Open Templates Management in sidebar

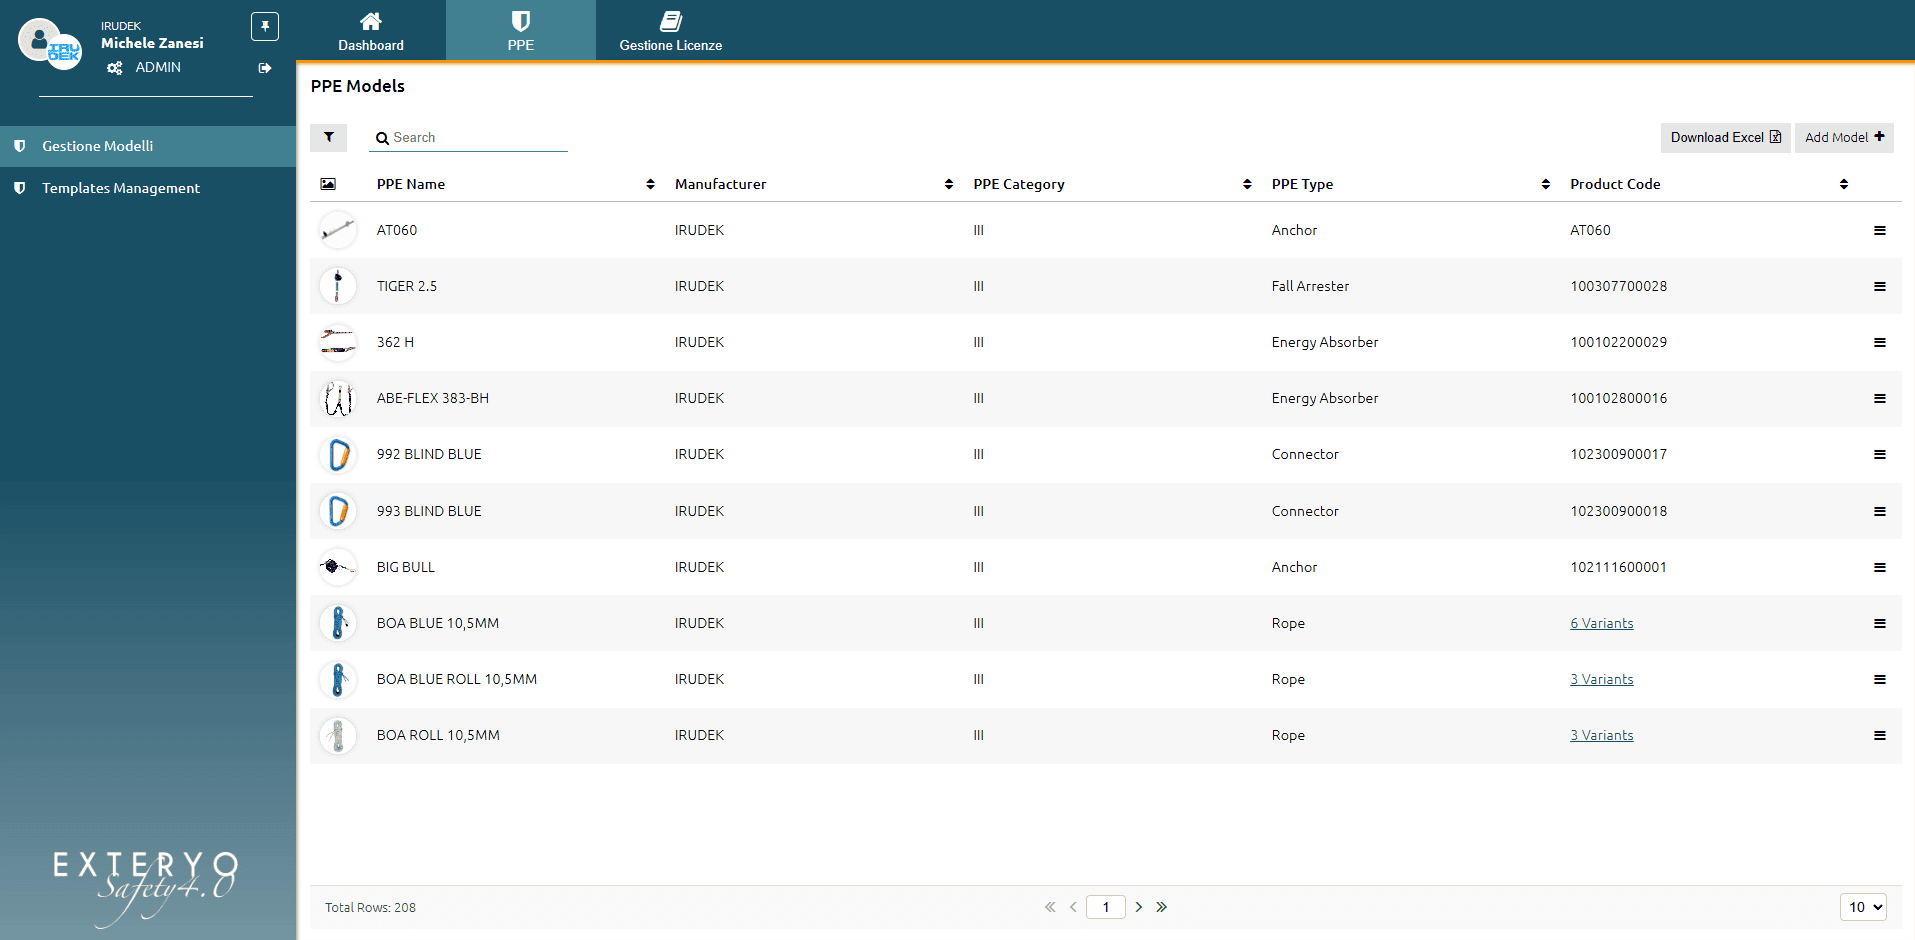(x=148, y=188)
